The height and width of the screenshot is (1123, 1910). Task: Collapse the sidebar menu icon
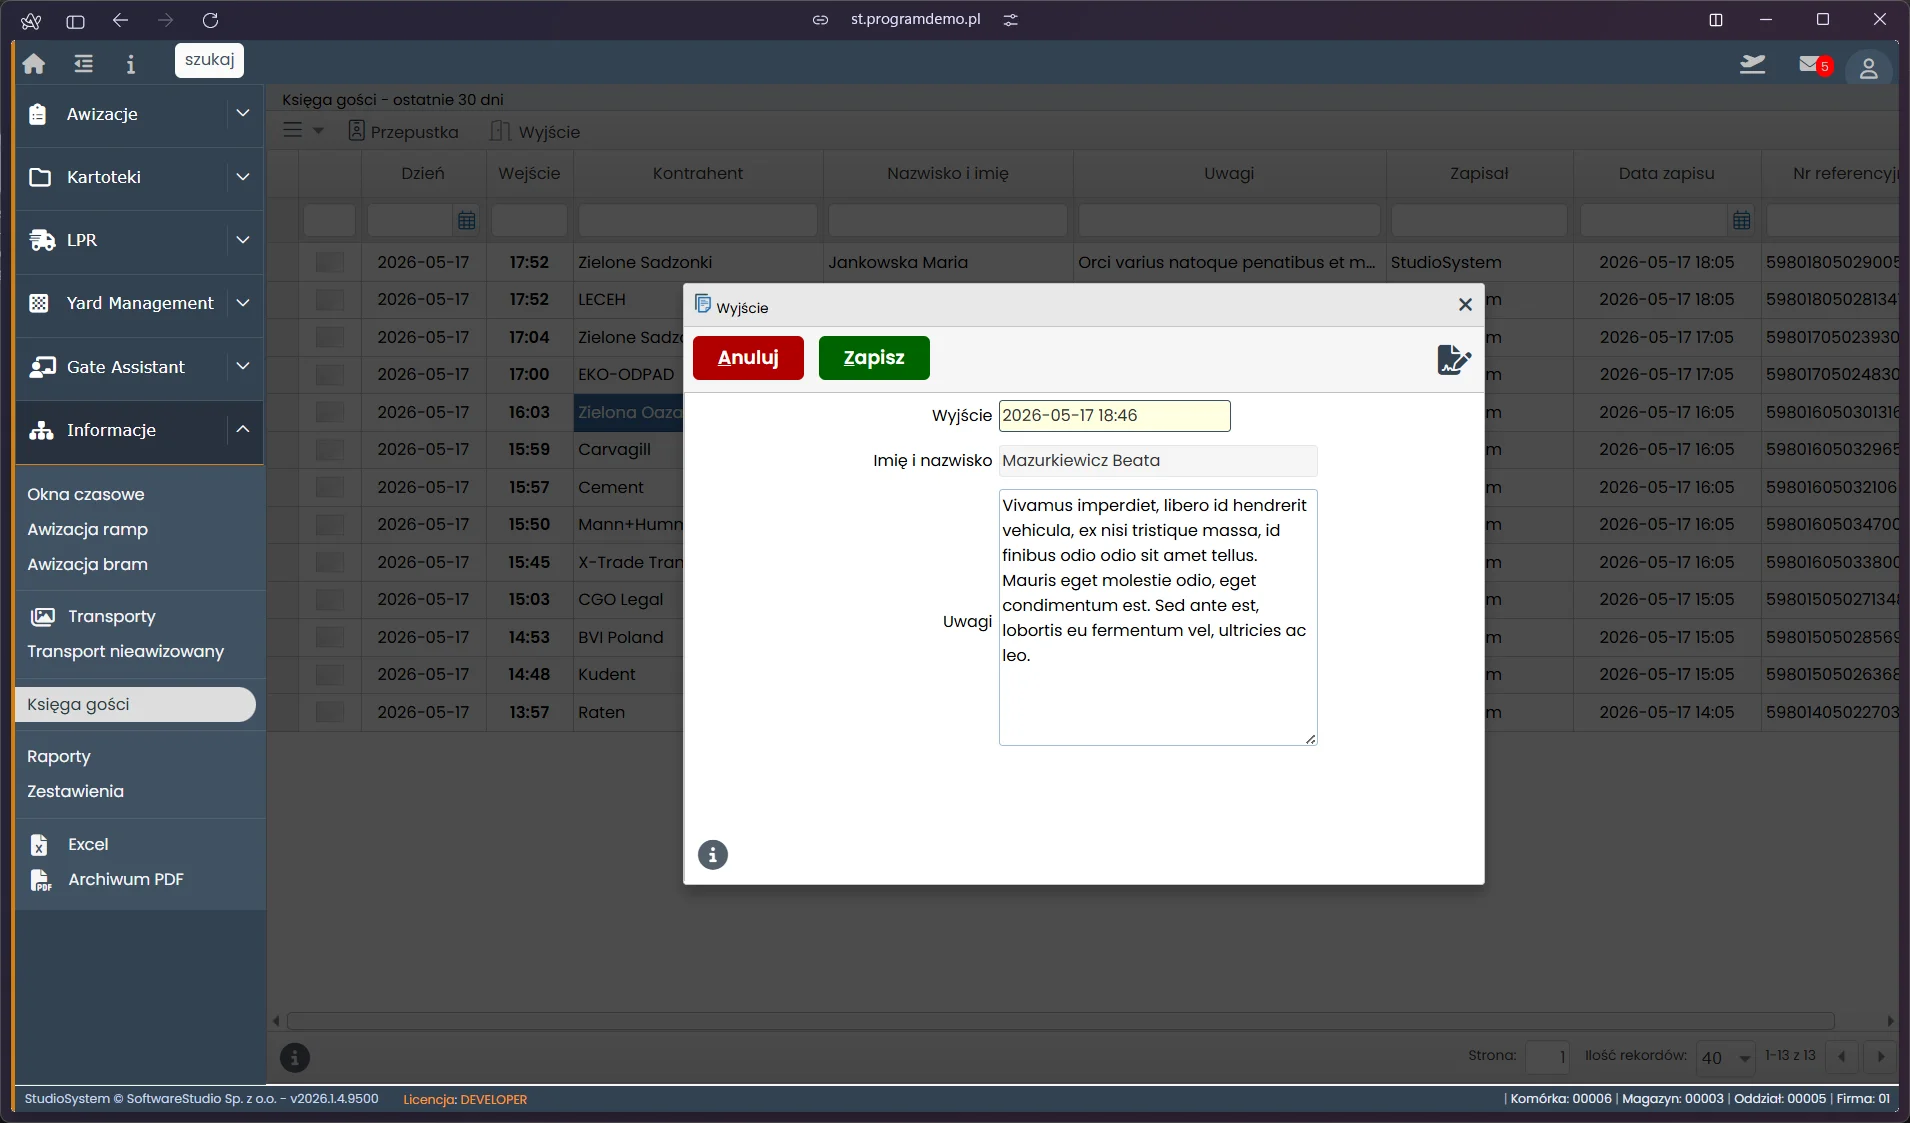[84, 64]
